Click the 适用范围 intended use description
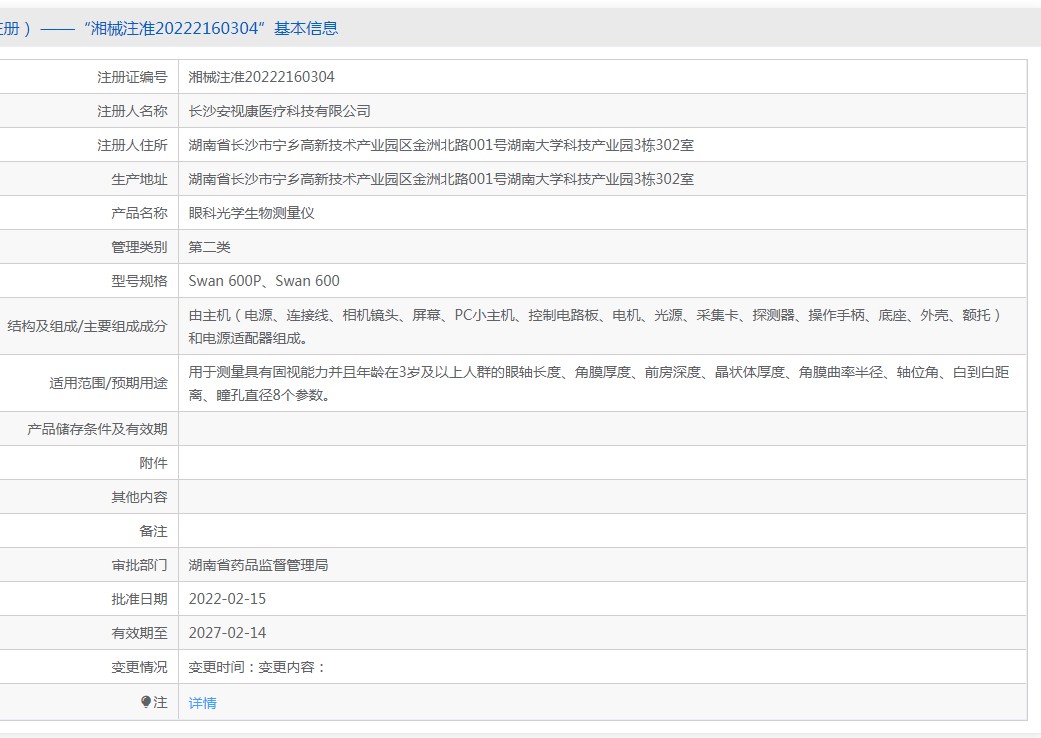Screen dimensions: 1041x738 click(x=599, y=383)
